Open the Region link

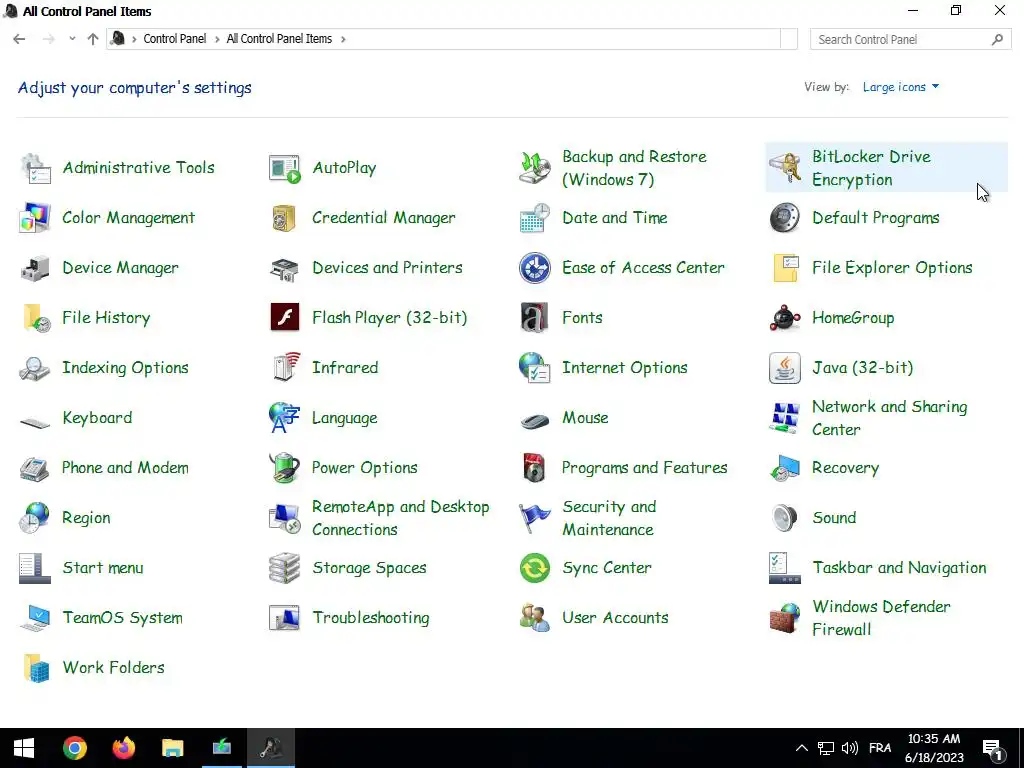click(86, 519)
